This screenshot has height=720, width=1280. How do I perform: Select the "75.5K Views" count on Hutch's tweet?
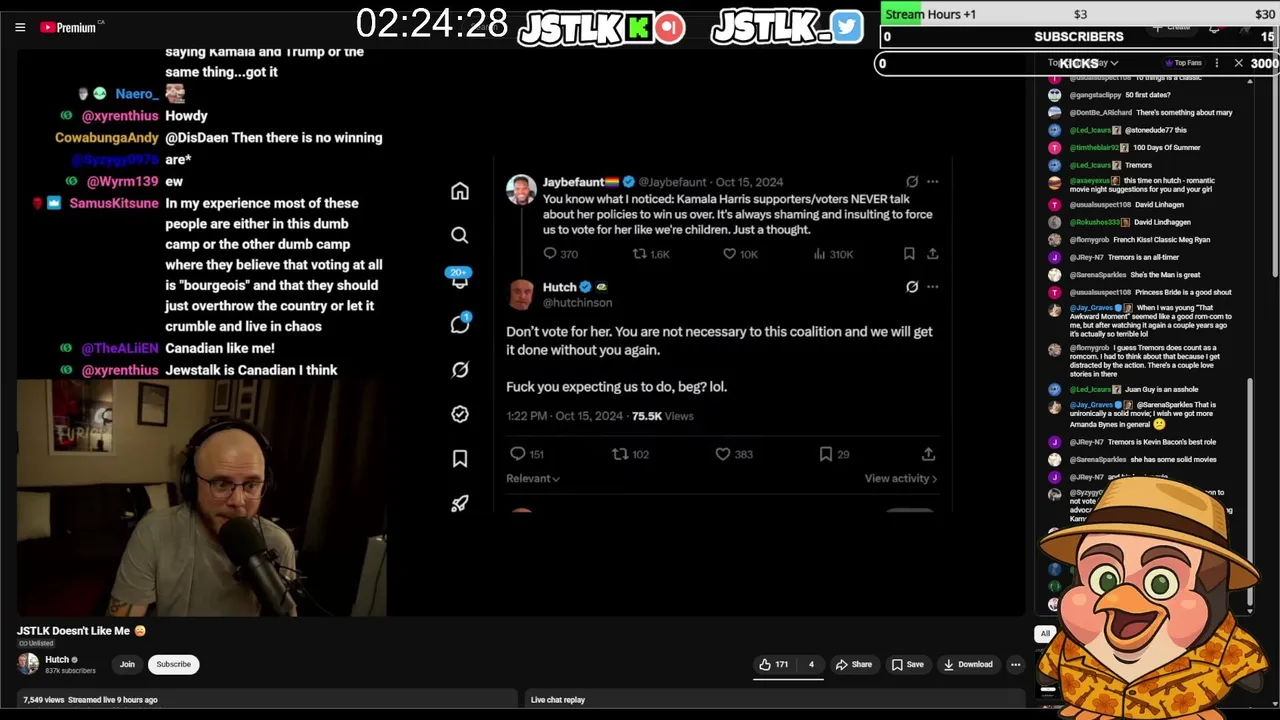point(662,416)
